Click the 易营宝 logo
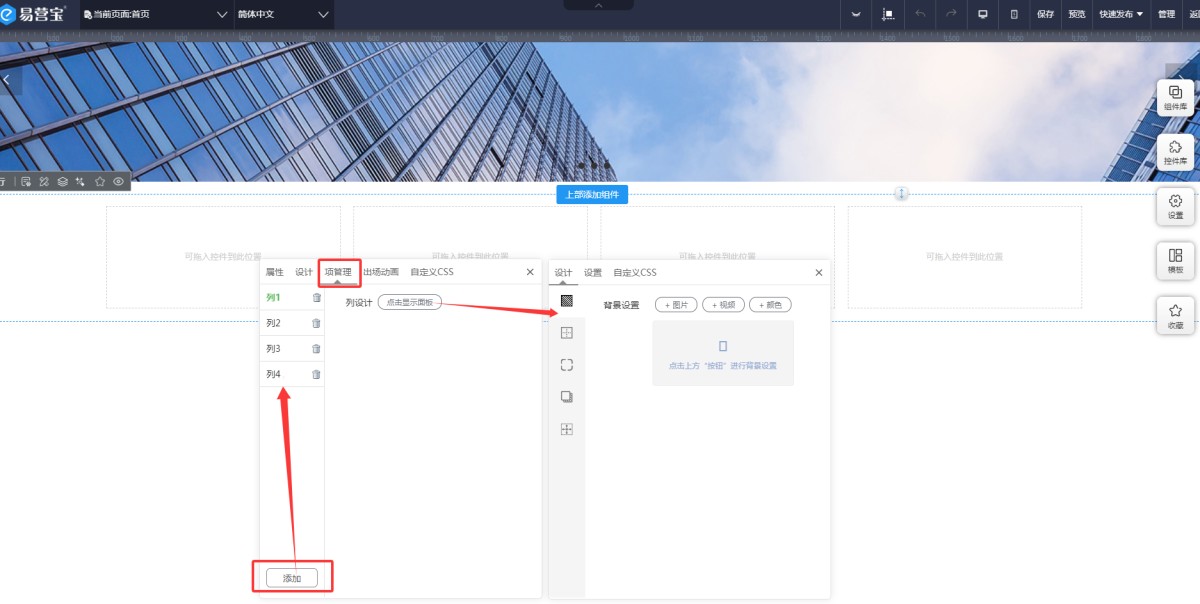 34,14
